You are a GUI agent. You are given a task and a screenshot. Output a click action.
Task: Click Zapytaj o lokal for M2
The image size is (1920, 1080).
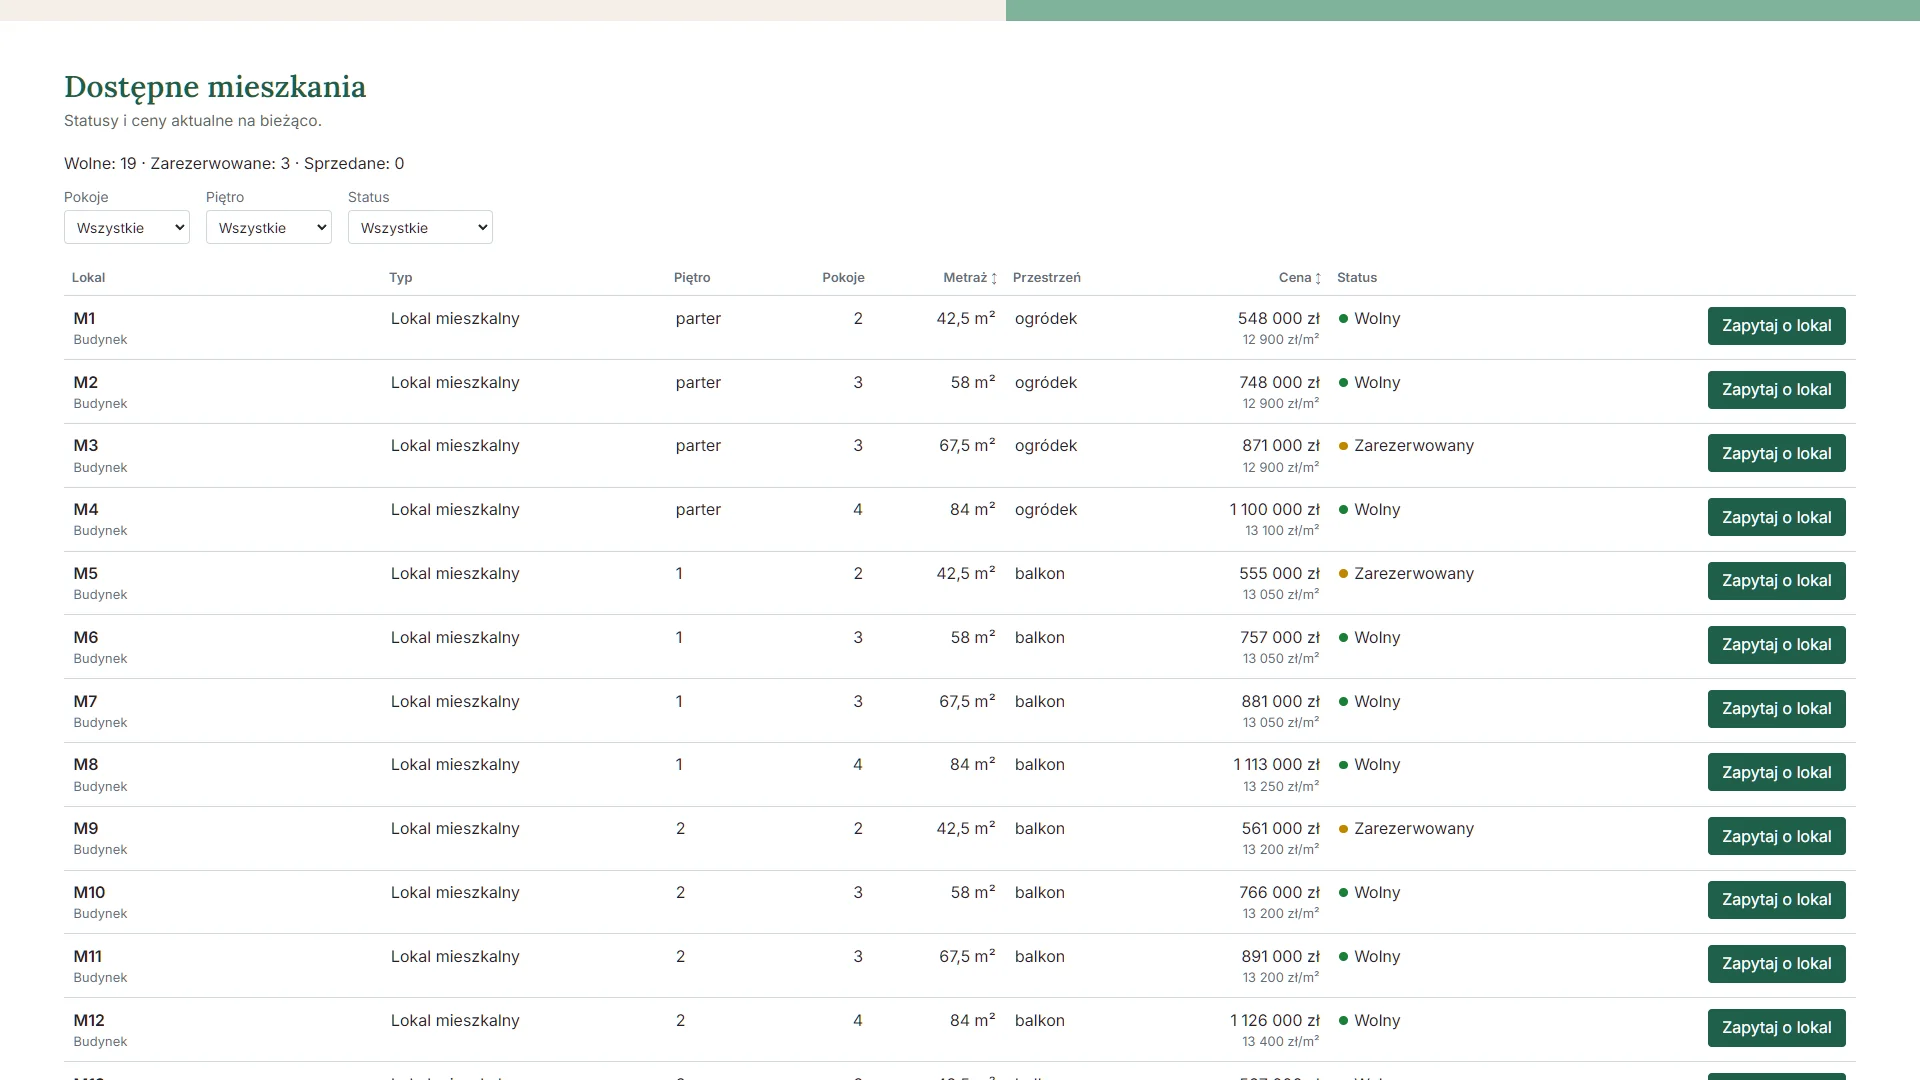coord(1776,390)
